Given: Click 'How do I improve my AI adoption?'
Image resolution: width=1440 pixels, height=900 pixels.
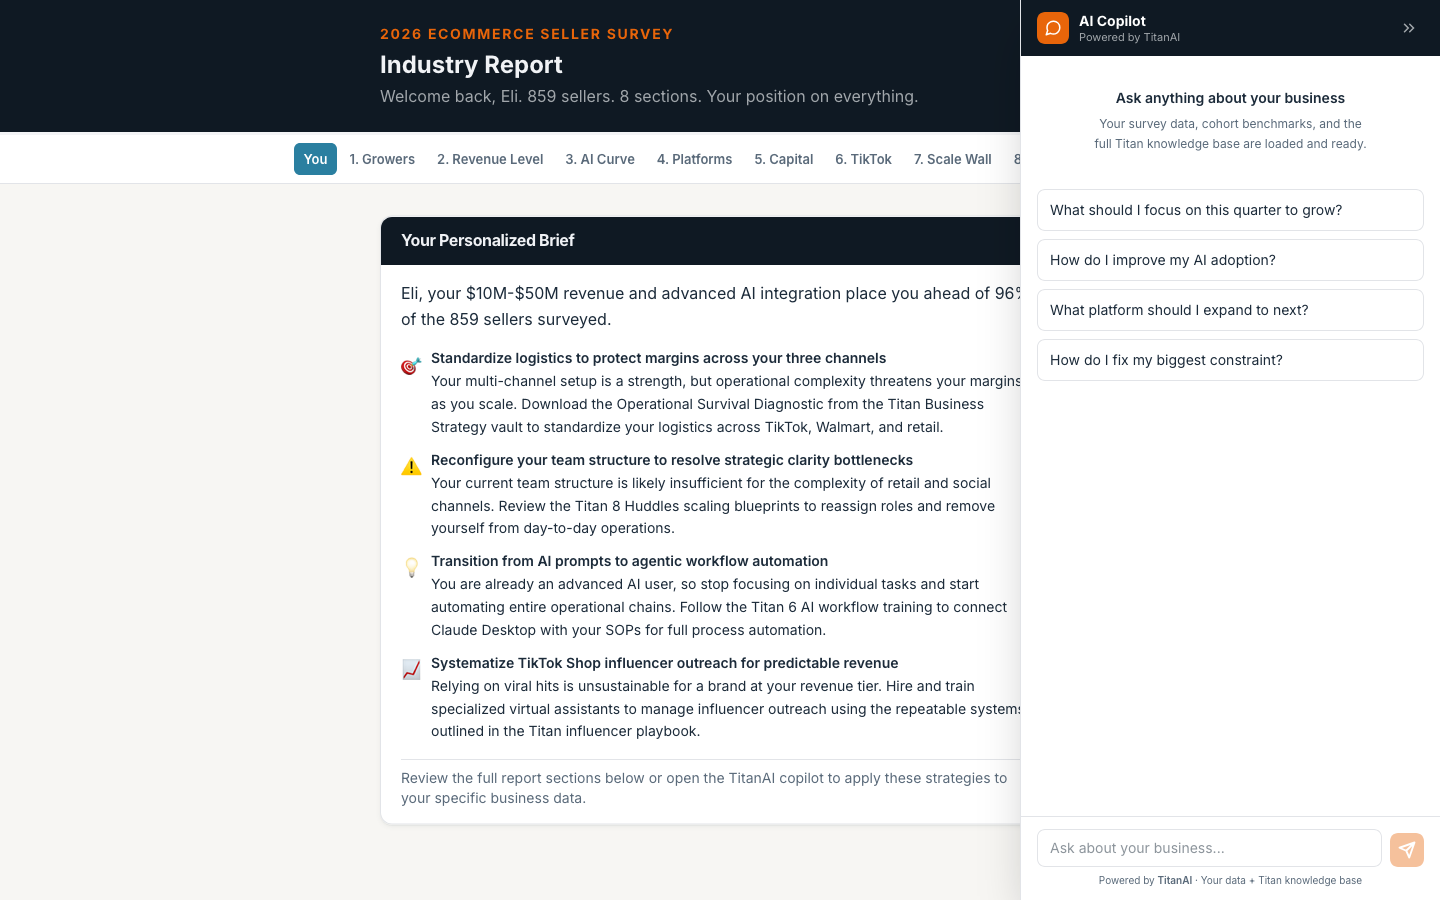Looking at the screenshot, I should tap(1230, 260).
